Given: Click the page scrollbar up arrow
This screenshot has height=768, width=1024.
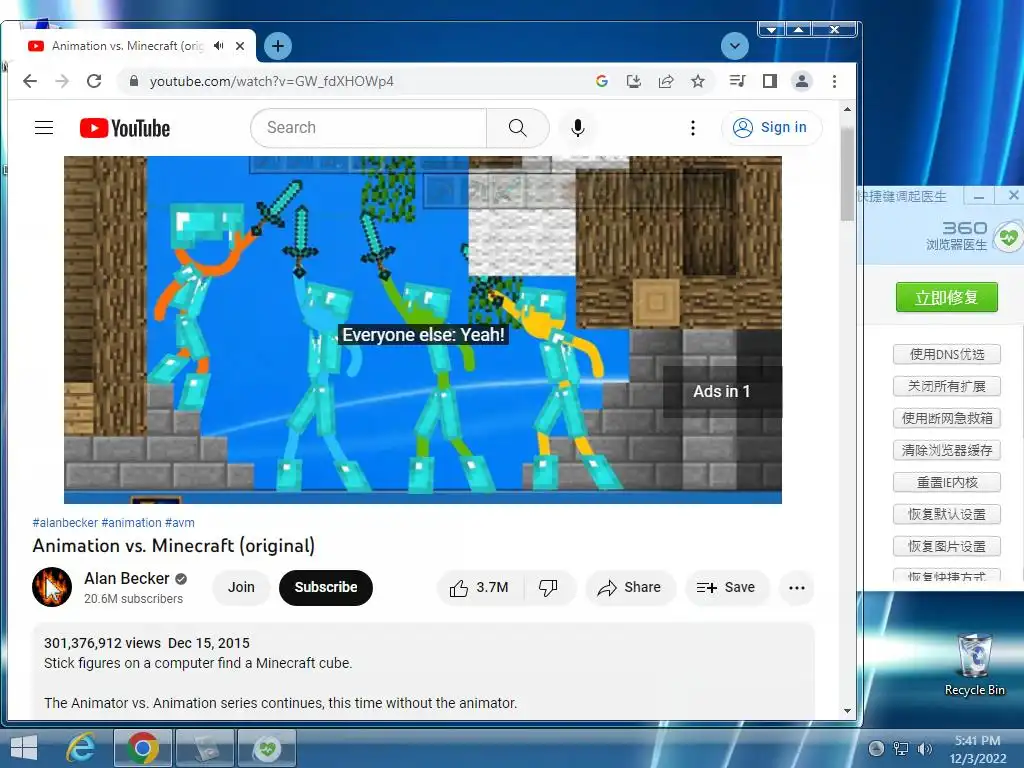Looking at the screenshot, I should pyautogui.click(x=847, y=110).
